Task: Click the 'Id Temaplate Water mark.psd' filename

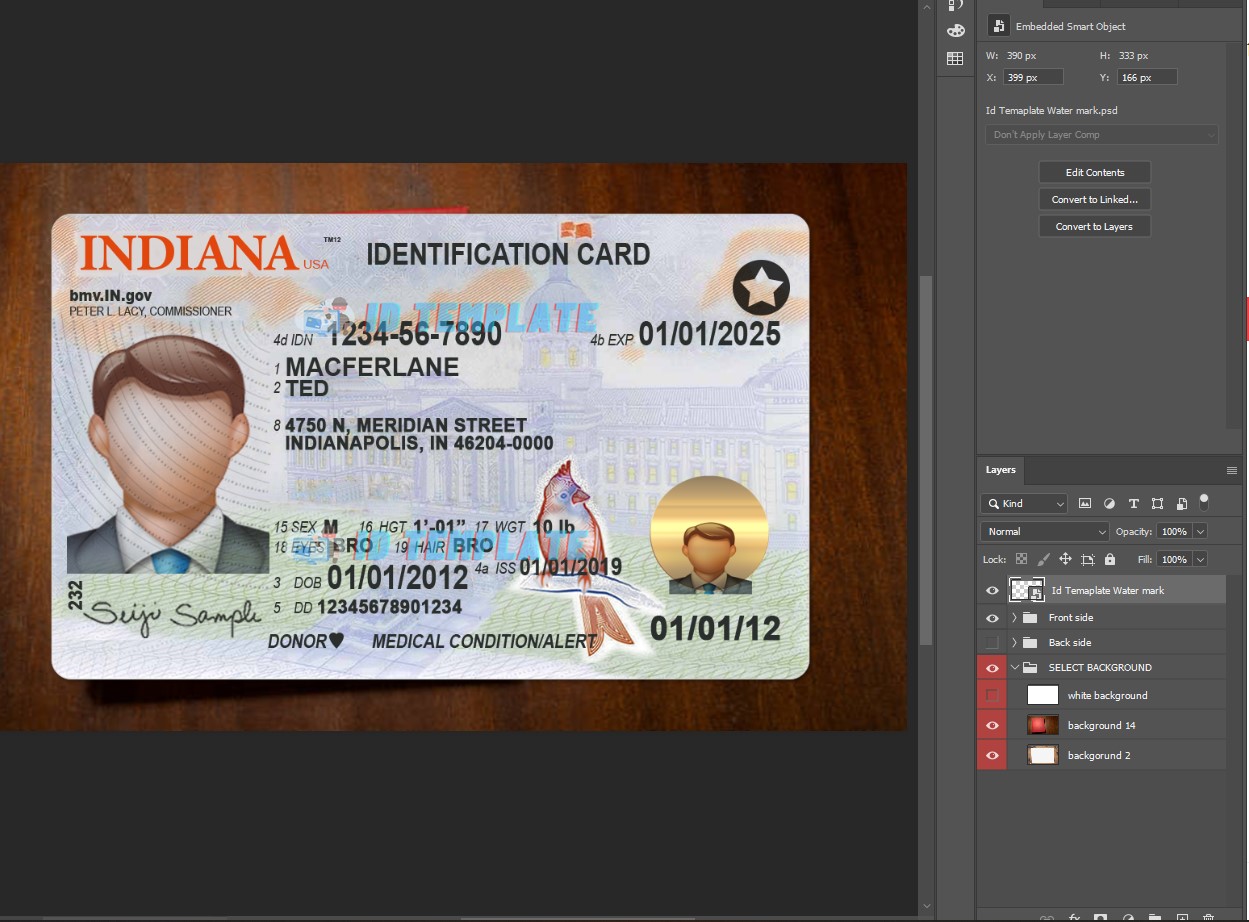Action: [x=1052, y=111]
